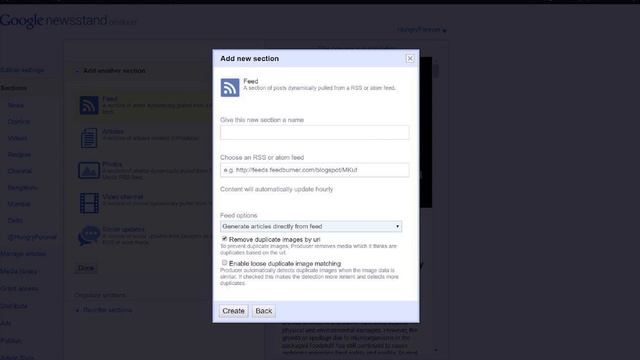Click the Photos title text
The height and width of the screenshot is (360, 640).
coord(112,164)
